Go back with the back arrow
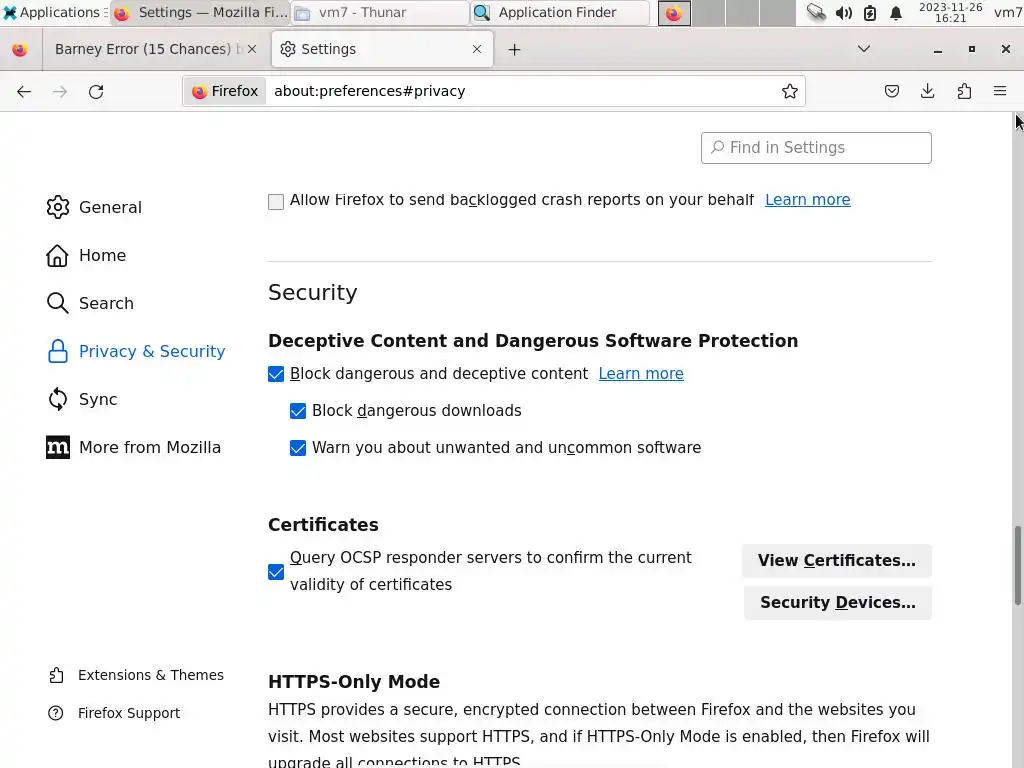Viewport: 1024px width, 768px height. click(x=24, y=91)
